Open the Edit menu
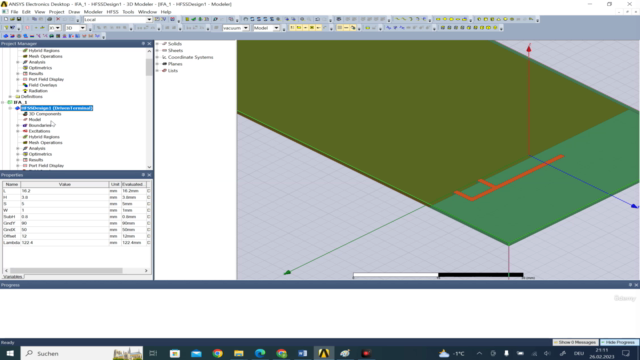 coord(26,12)
